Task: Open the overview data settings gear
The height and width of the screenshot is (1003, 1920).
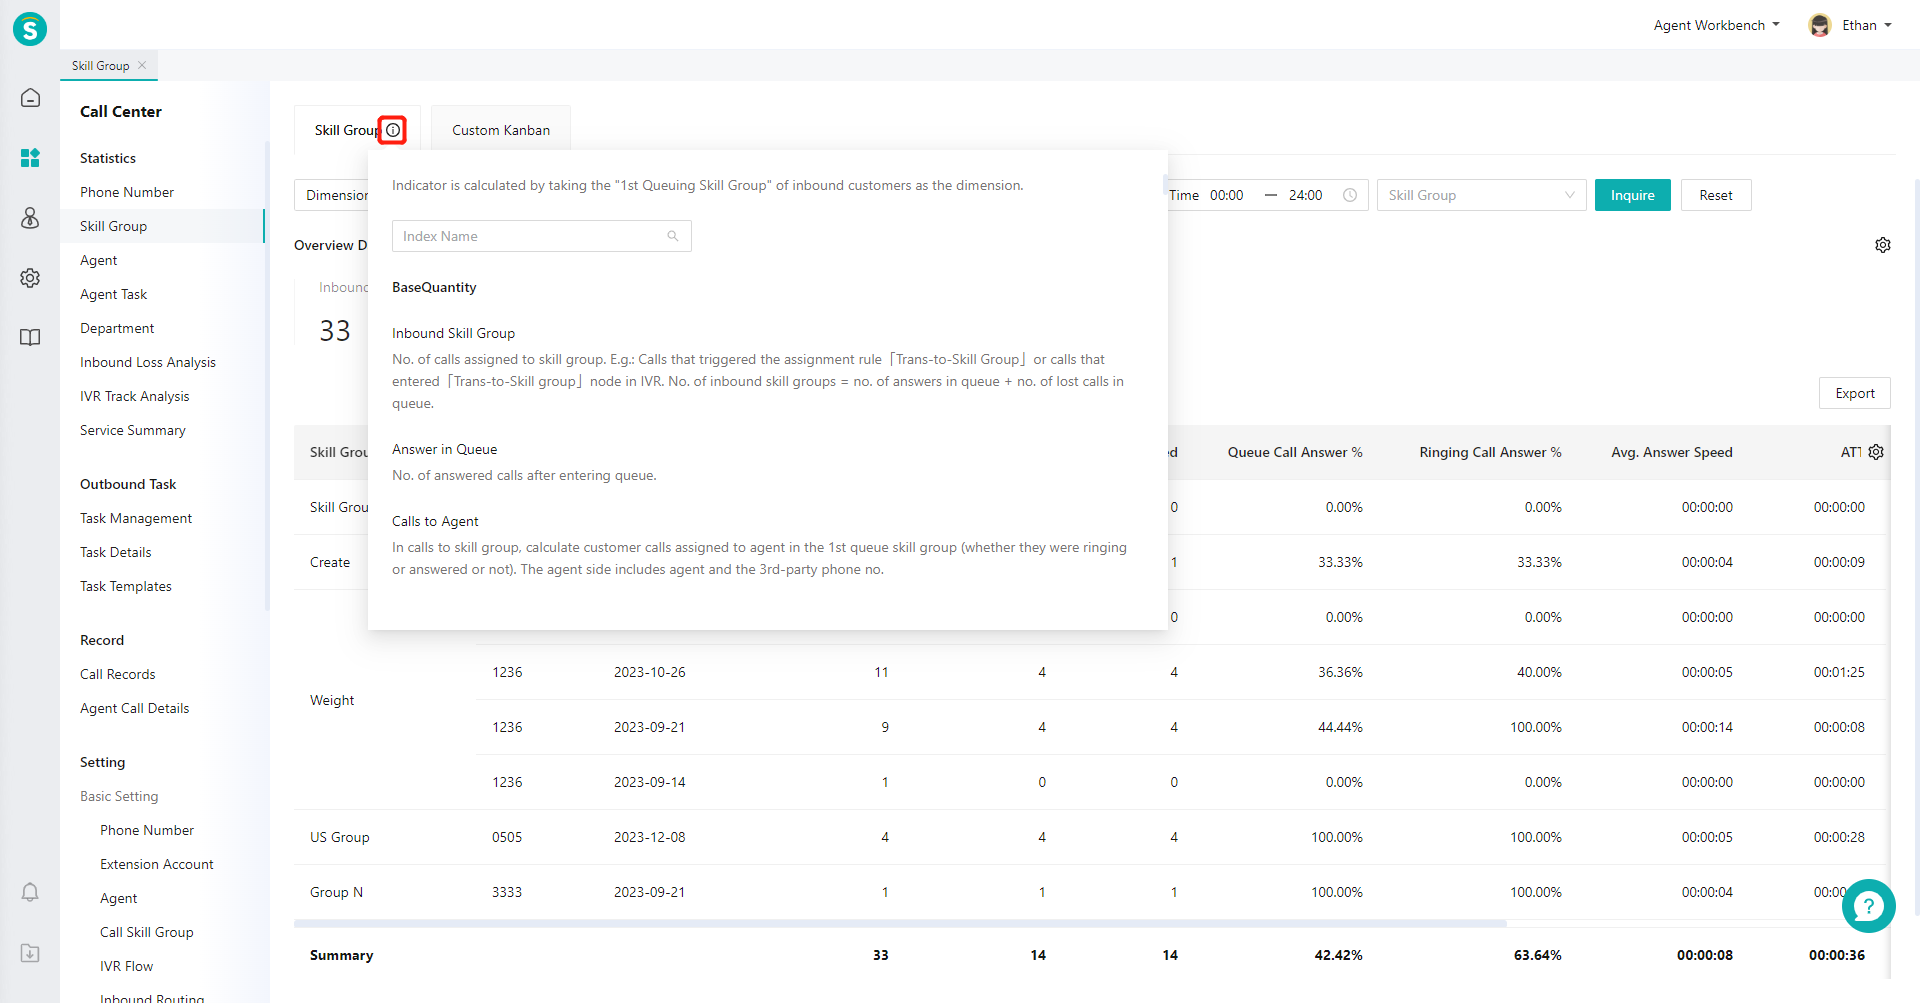Action: pyautogui.click(x=1883, y=245)
